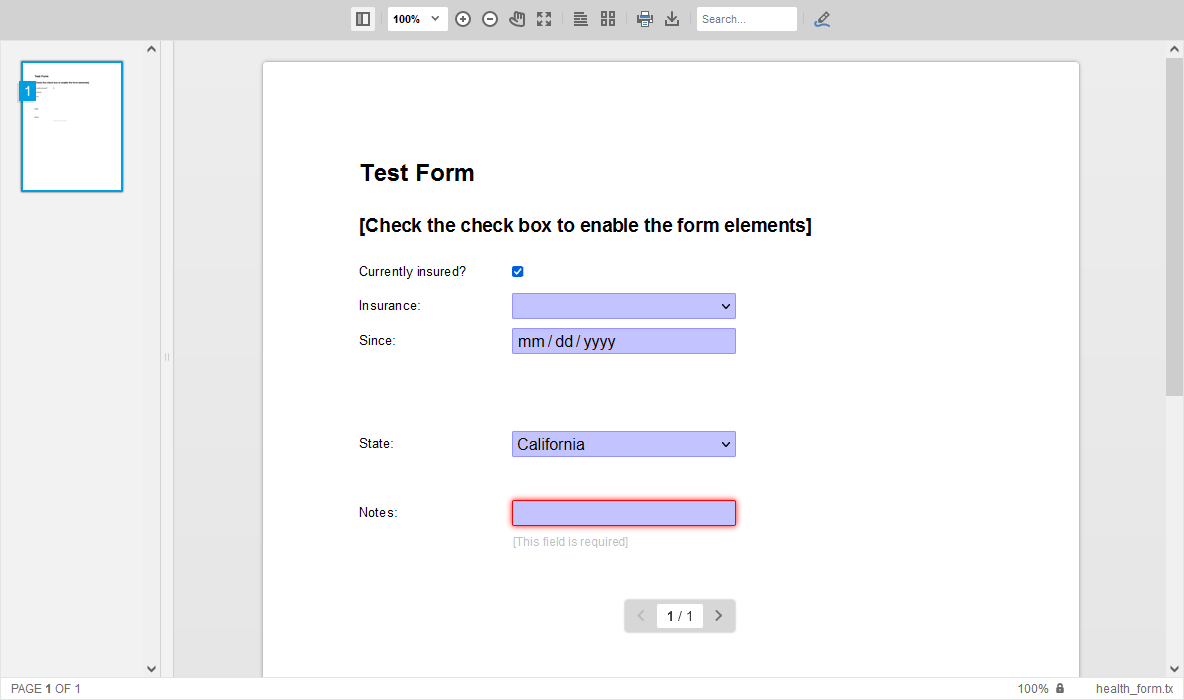Enter full screen mode
1184x700 pixels.
(544, 19)
